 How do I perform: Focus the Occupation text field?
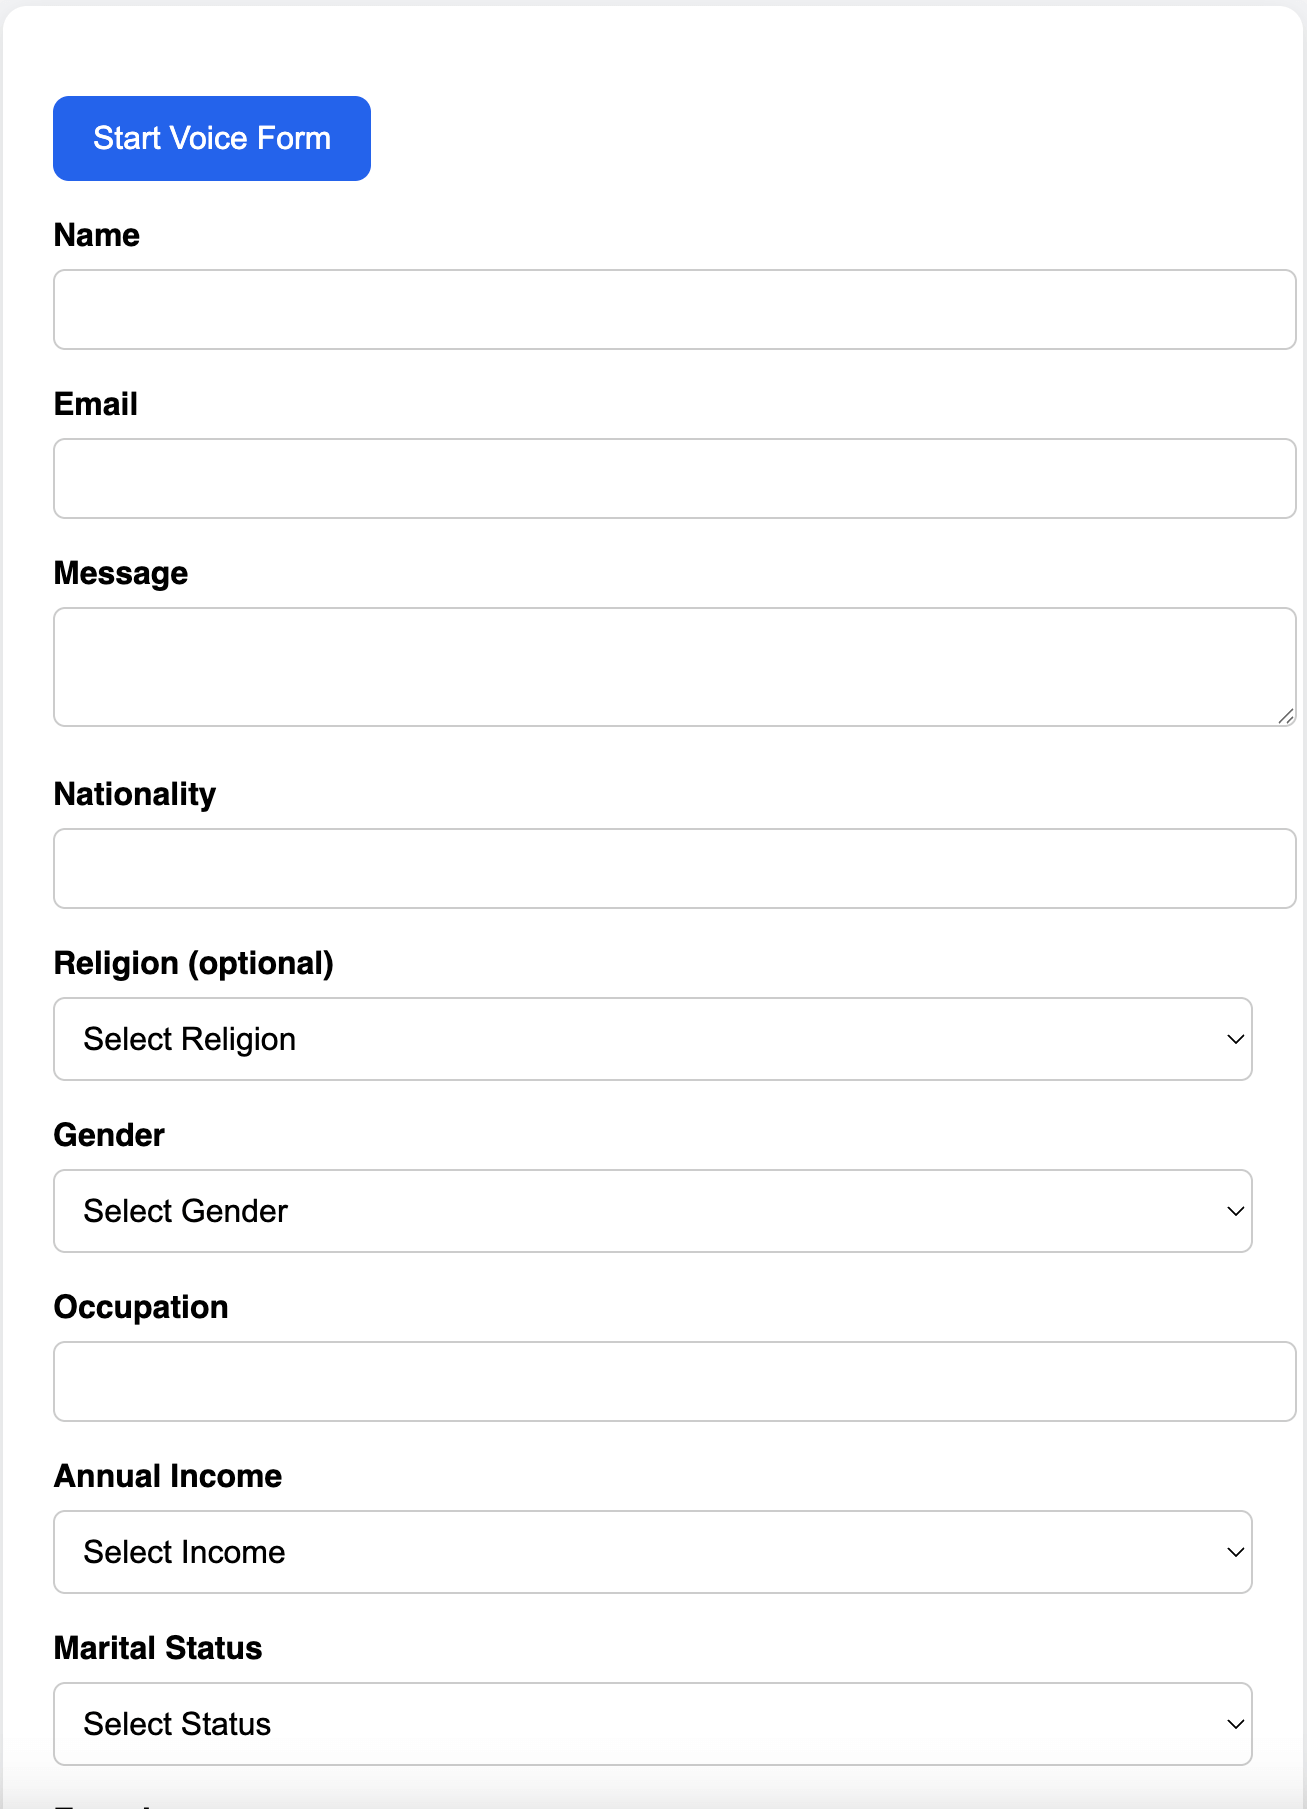pyautogui.click(x=674, y=1381)
